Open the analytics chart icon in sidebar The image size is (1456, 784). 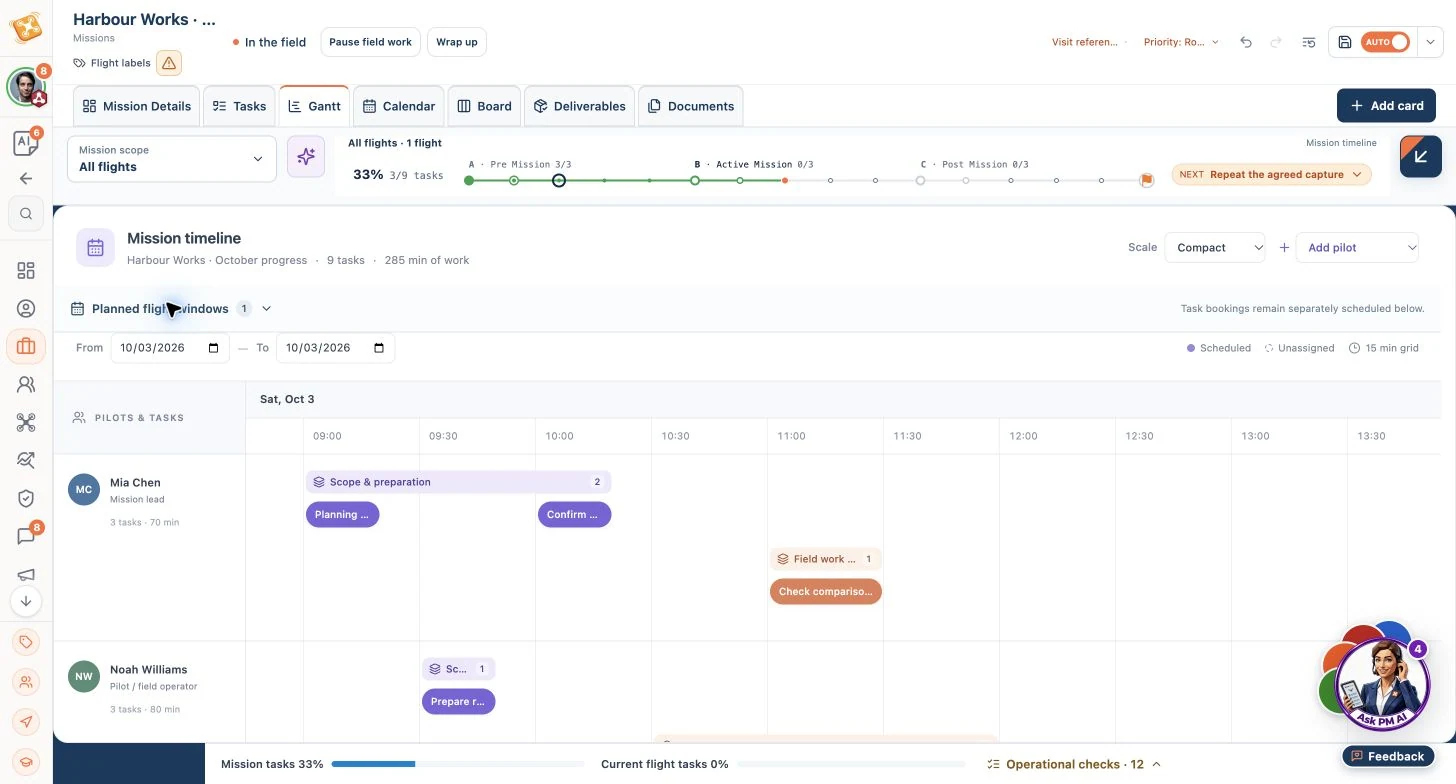pyautogui.click(x=26, y=460)
